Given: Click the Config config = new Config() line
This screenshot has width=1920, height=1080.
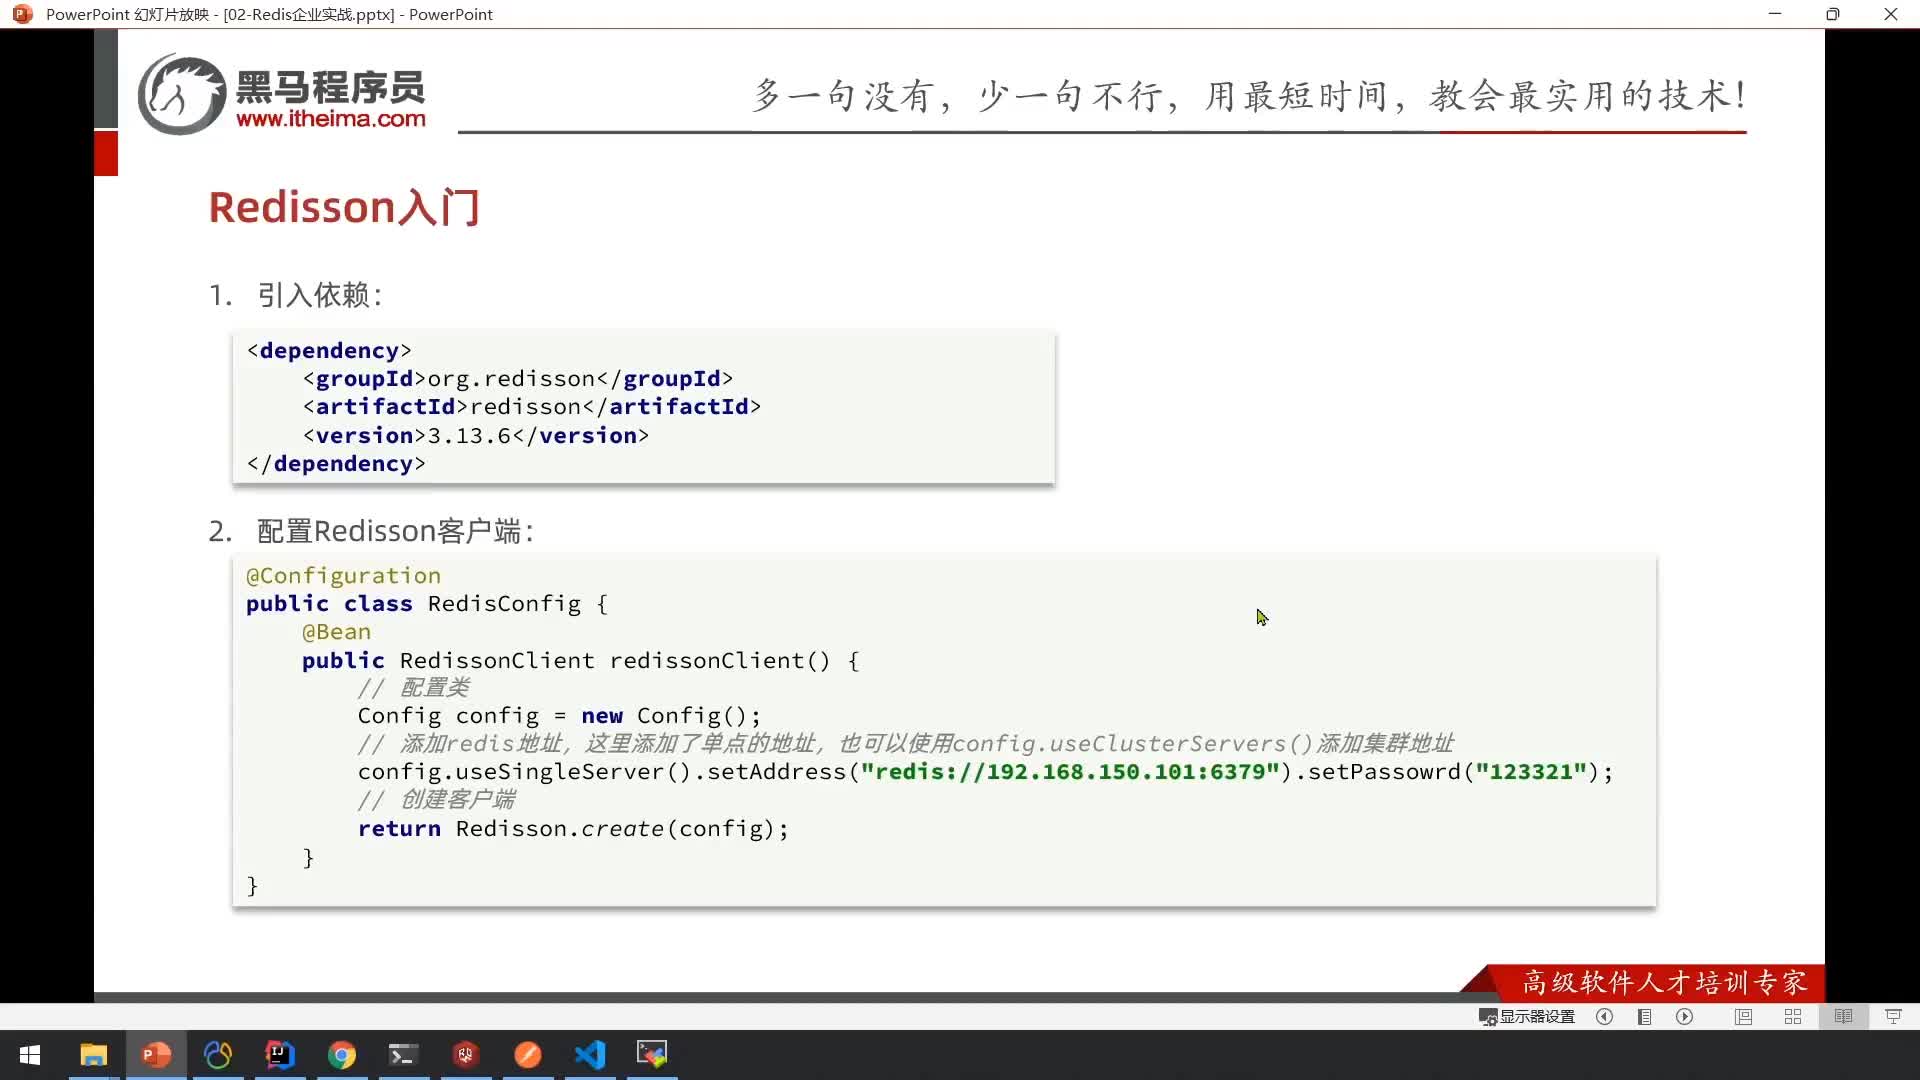Looking at the screenshot, I should (559, 716).
